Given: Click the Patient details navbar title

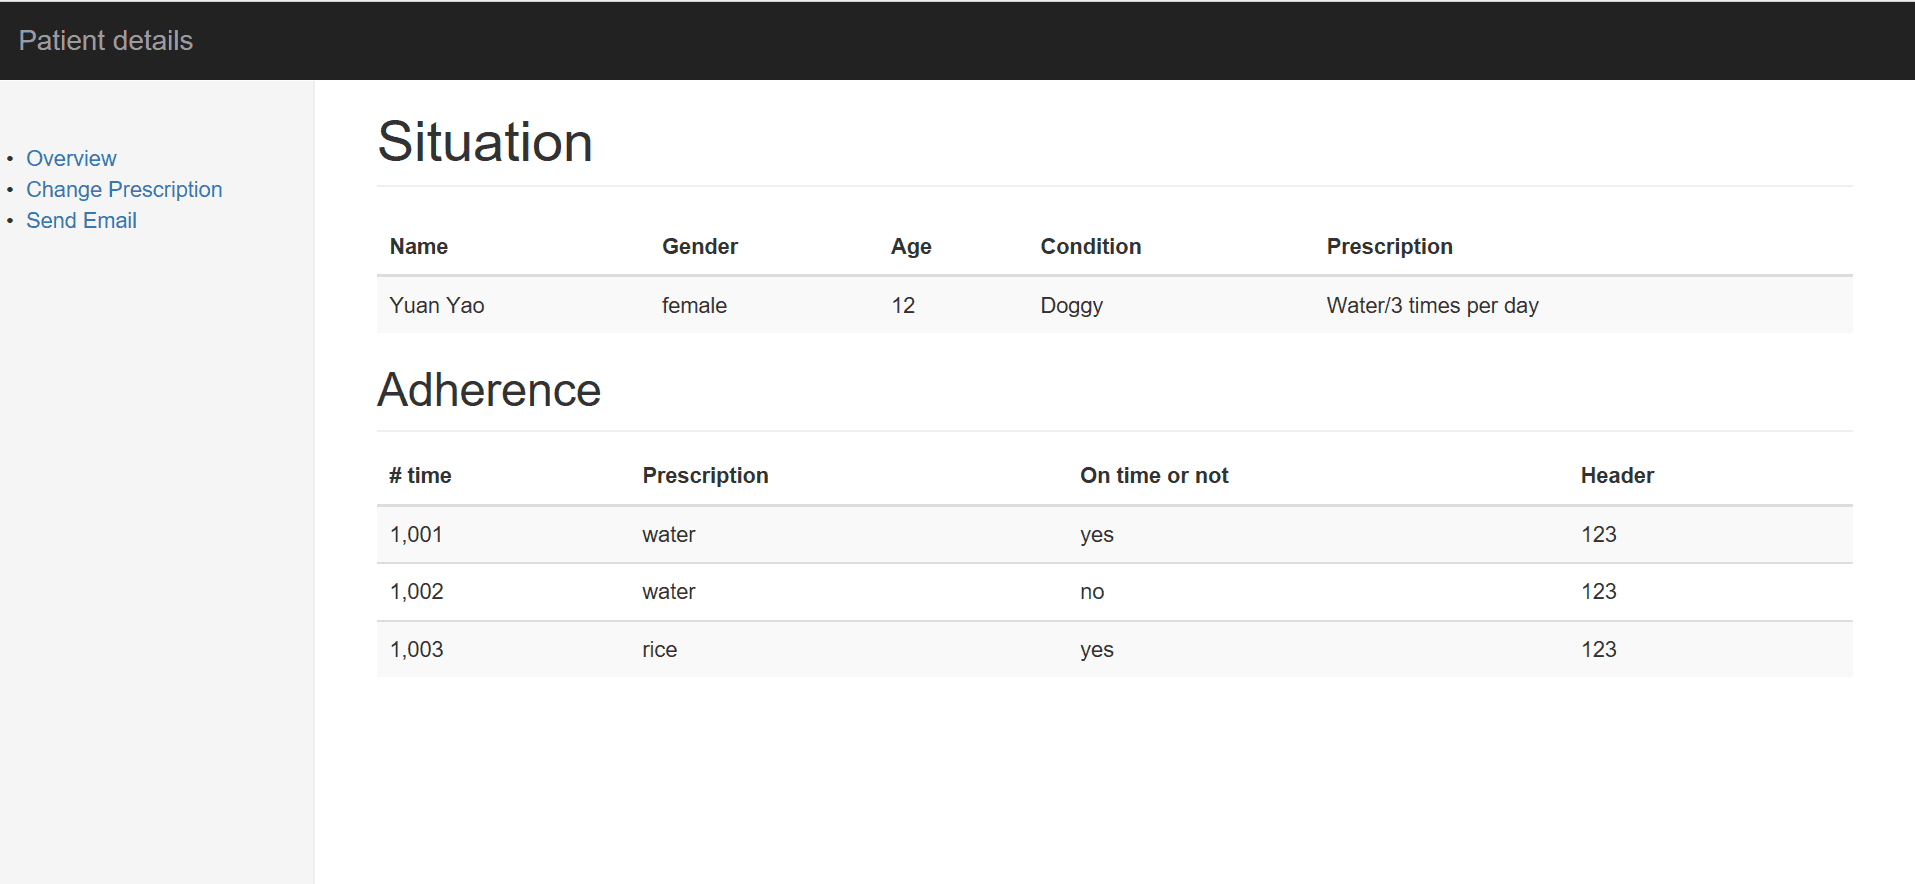Looking at the screenshot, I should point(105,41).
